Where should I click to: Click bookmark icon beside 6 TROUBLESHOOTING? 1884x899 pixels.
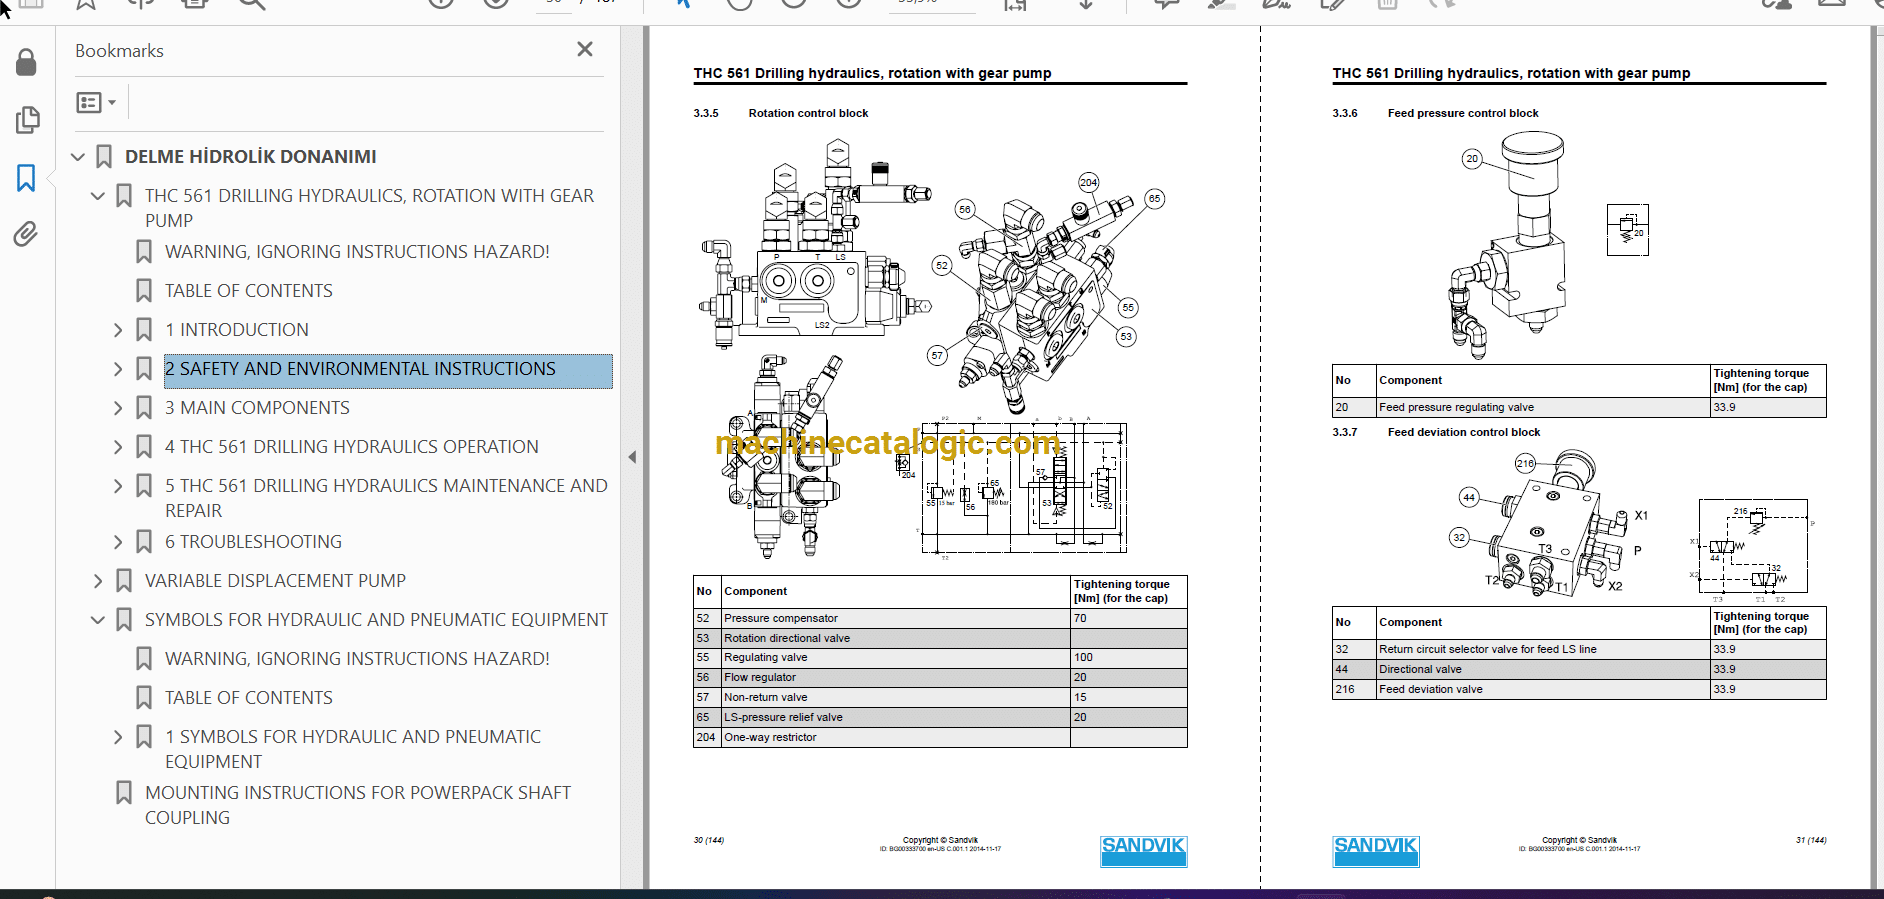tap(144, 542)
